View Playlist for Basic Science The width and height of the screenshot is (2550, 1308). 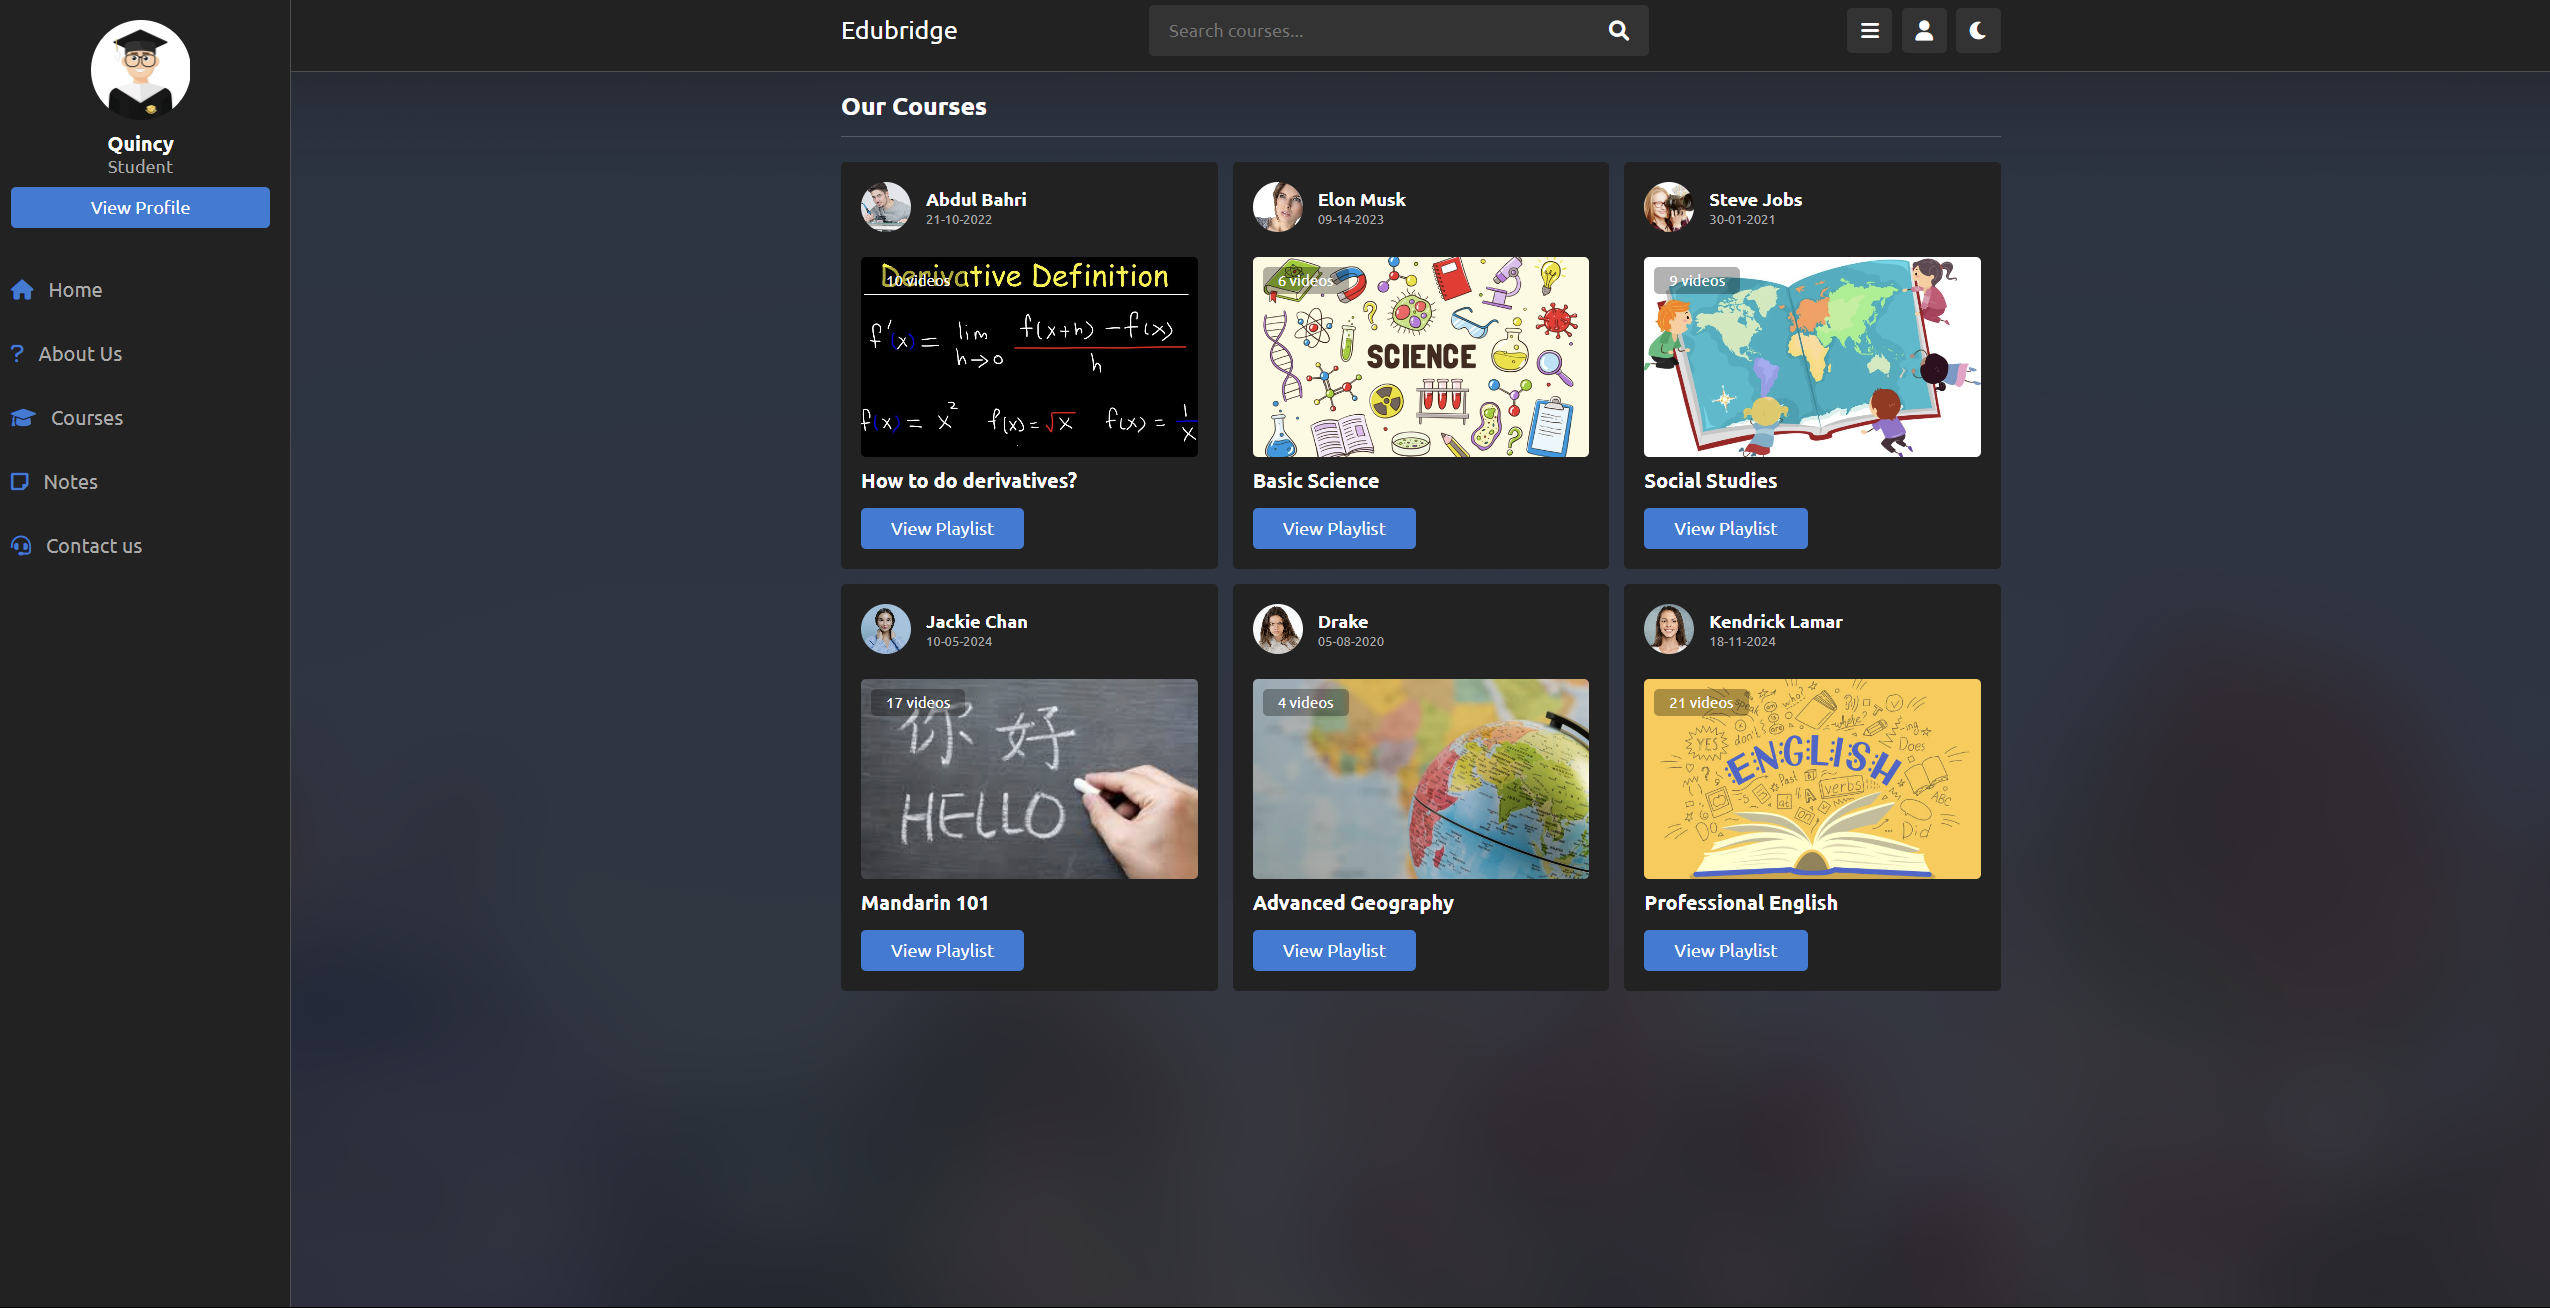(1334, 528)
